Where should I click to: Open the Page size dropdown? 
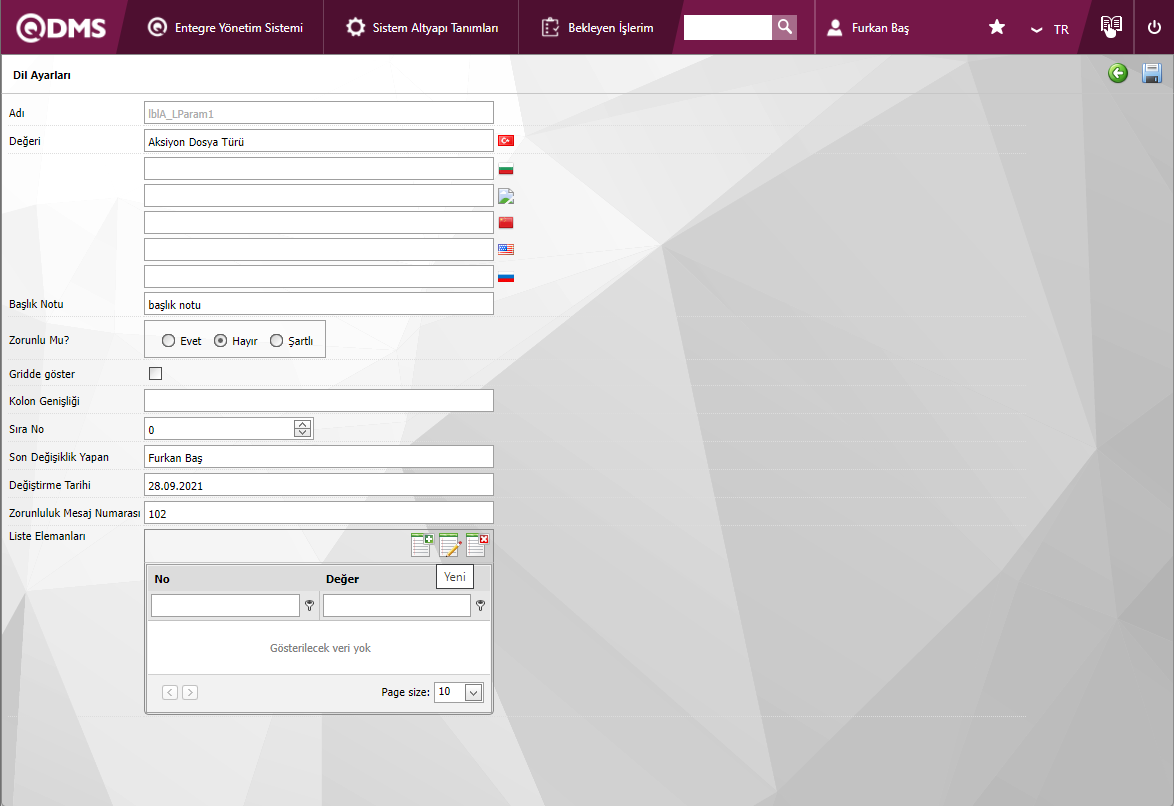pos(473,692)
